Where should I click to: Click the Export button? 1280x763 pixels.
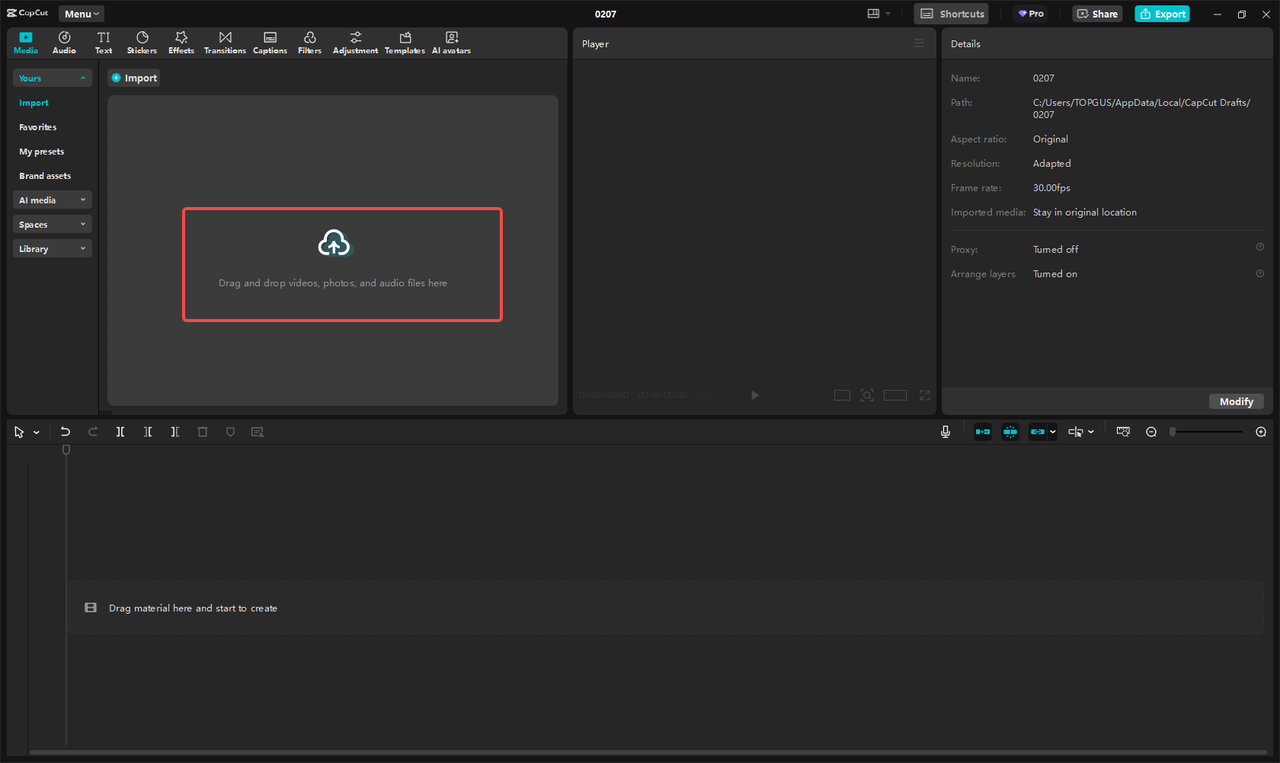[x=1162, y=14]
